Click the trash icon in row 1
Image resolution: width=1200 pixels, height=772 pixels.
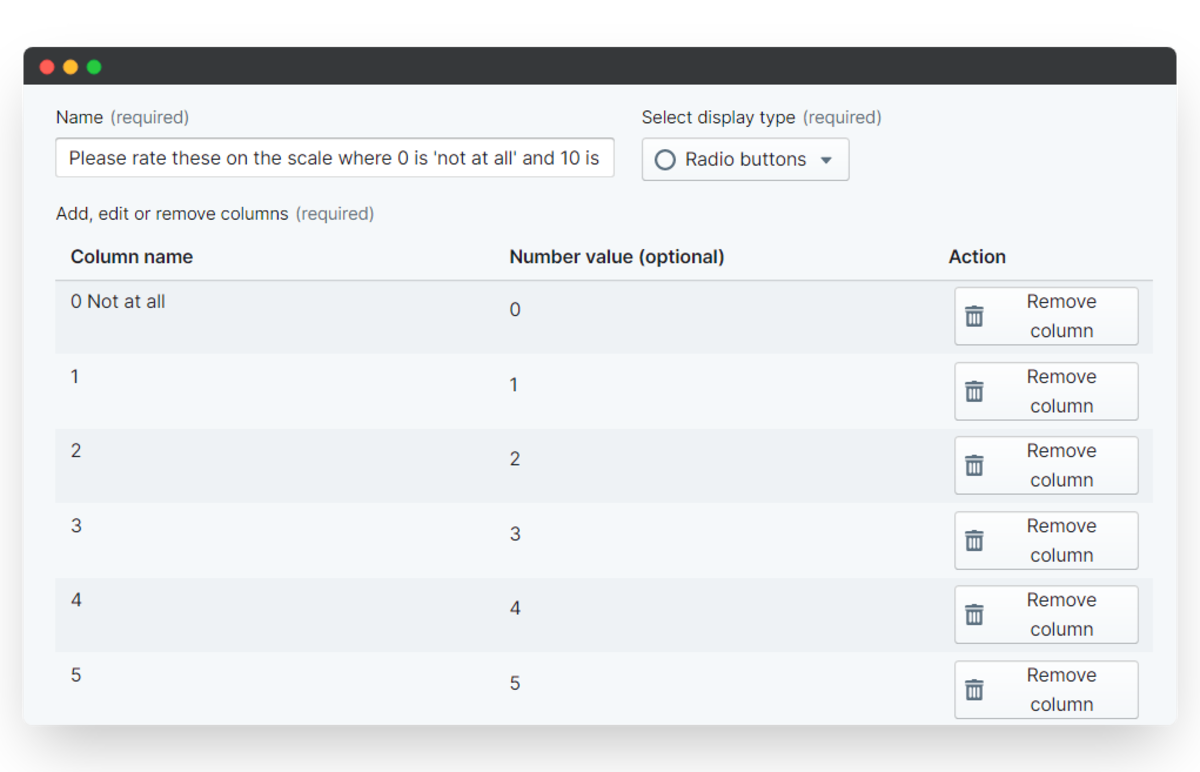point(974,391)
